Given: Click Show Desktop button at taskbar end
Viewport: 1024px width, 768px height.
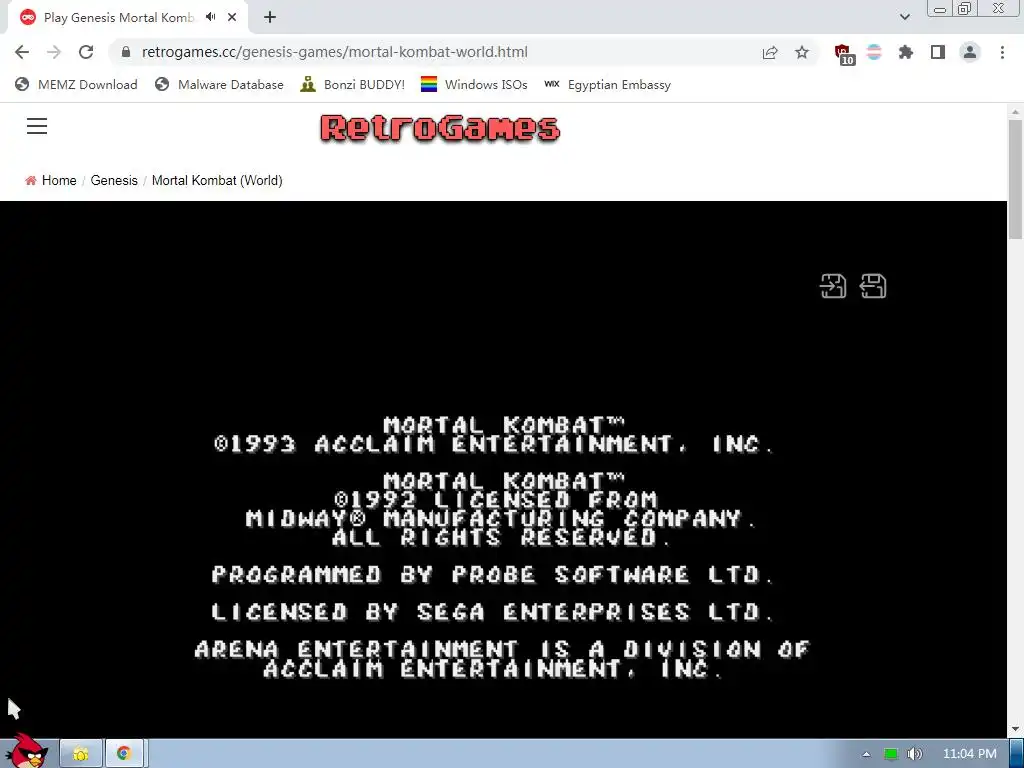Looking at the screenshot, I should coord(1017,754).
